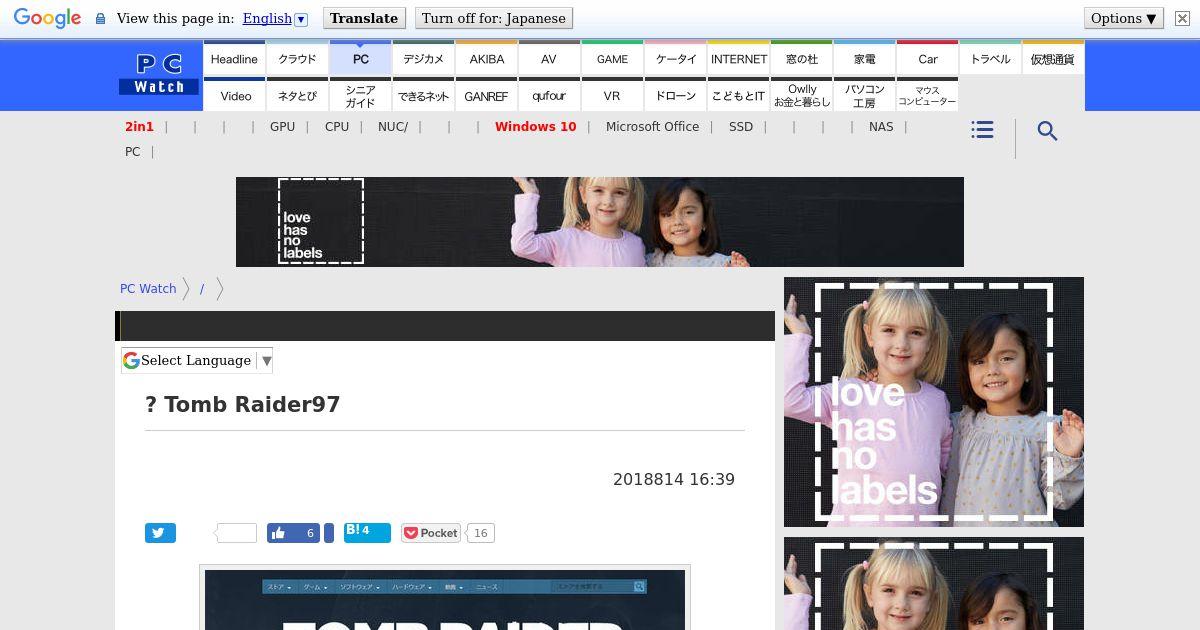Viewport: 1200px width, 630px height.
Task: Open the AV tab
Action: point(549,59)
